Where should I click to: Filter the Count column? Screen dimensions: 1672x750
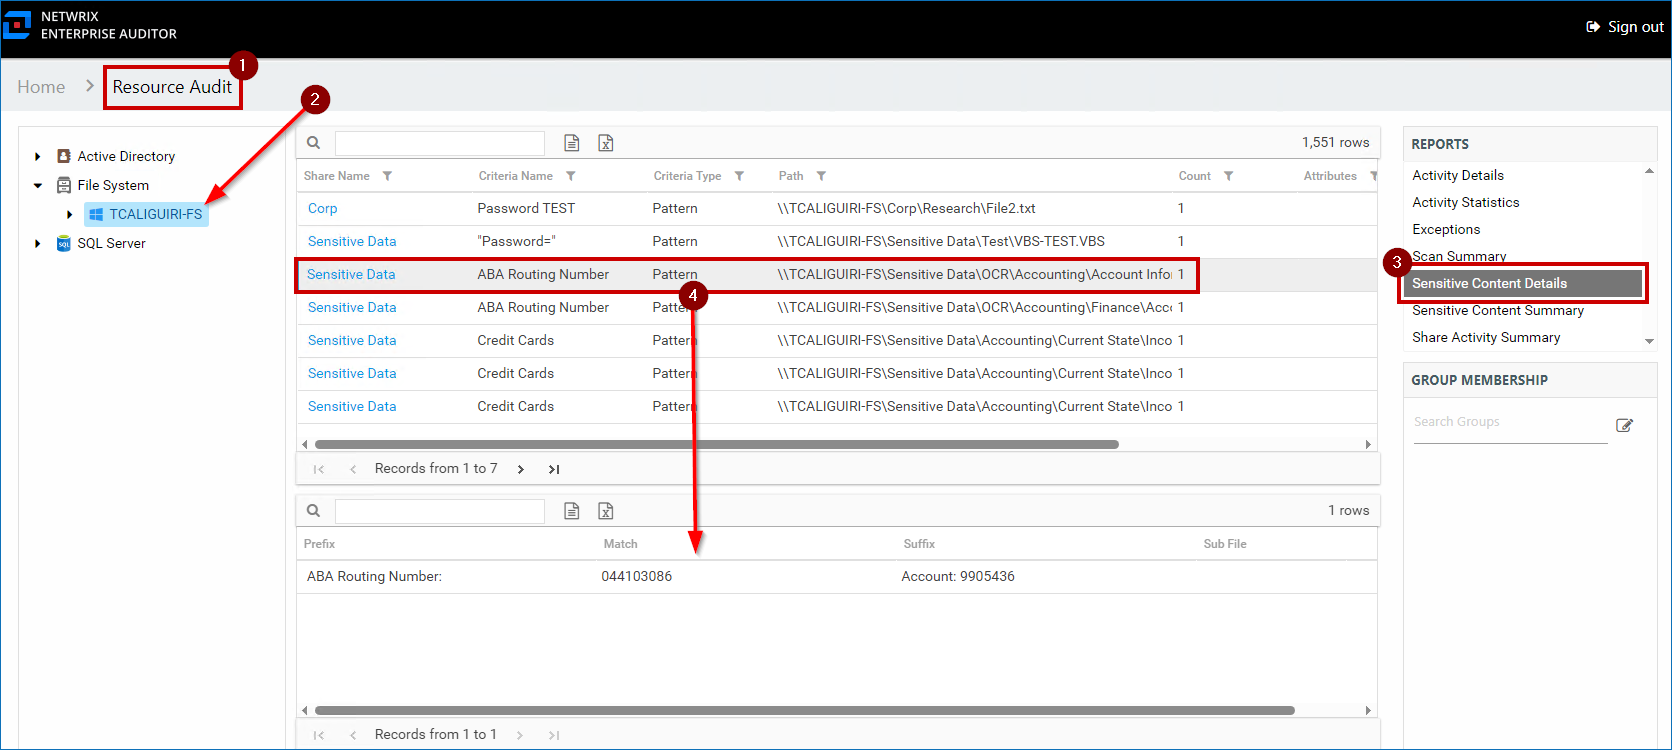(1228, 176)
